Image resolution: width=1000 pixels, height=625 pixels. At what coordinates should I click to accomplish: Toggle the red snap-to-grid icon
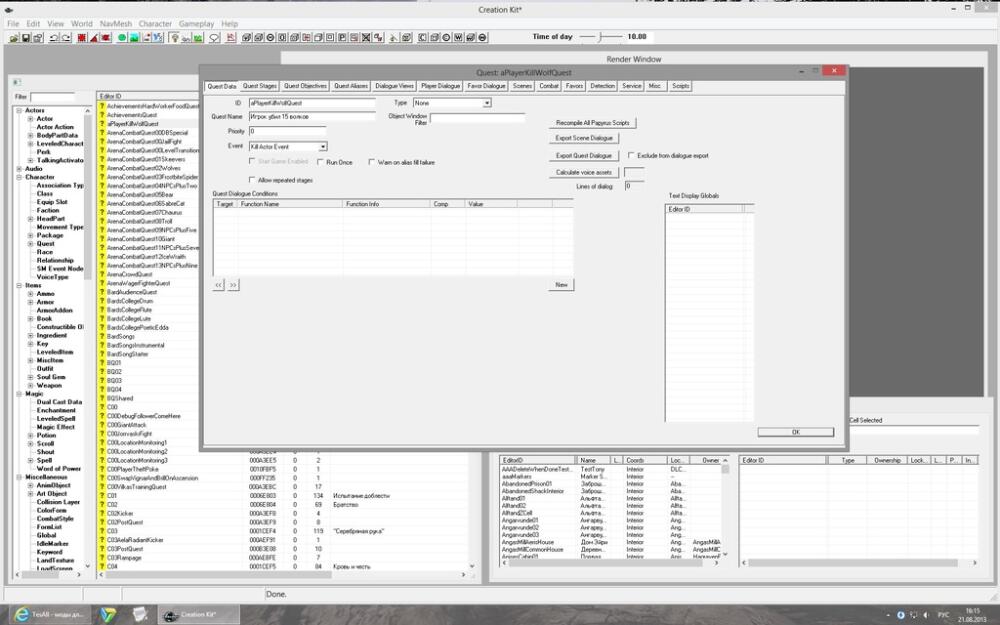82,38
